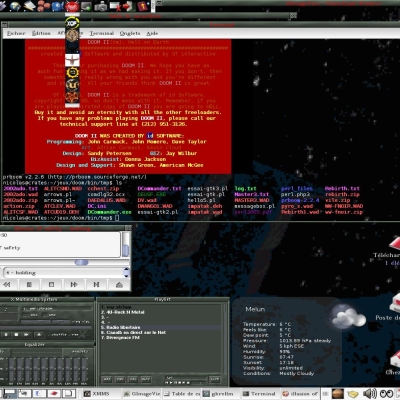Open the Onglets menu

[130, 33]
